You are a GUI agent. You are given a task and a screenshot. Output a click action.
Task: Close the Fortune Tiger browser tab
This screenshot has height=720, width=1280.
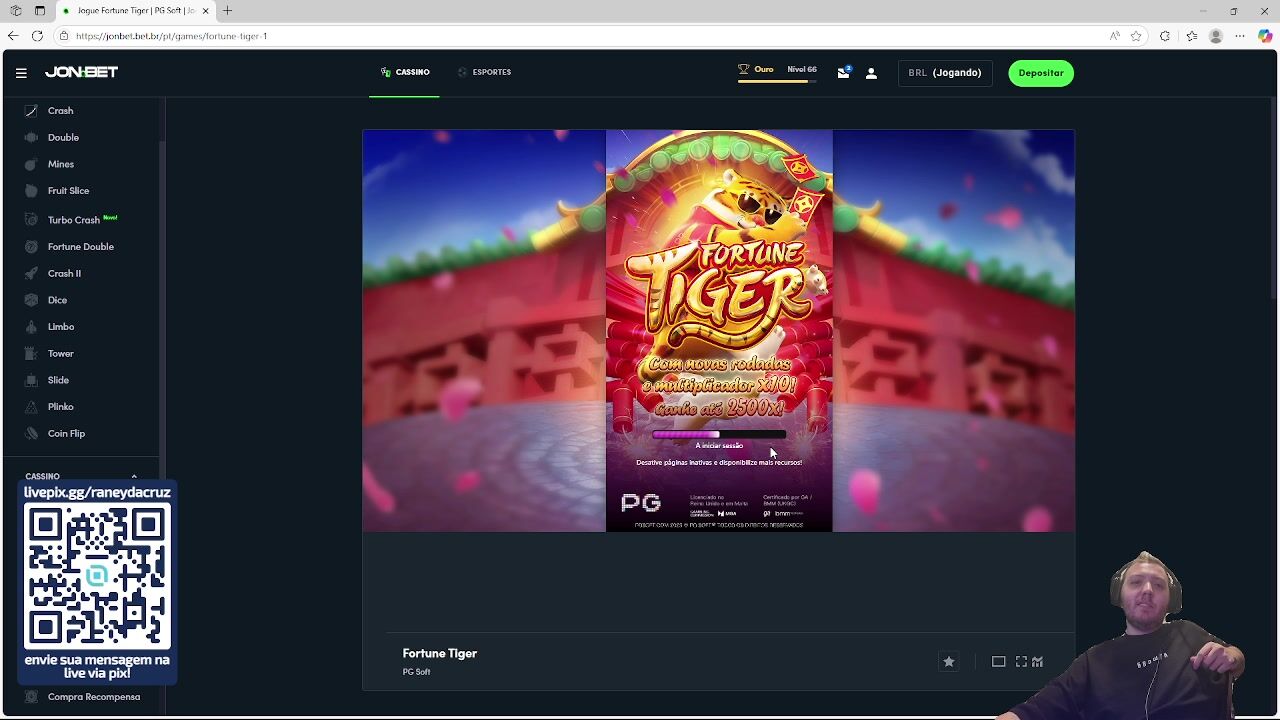click(x=206, y=11)
